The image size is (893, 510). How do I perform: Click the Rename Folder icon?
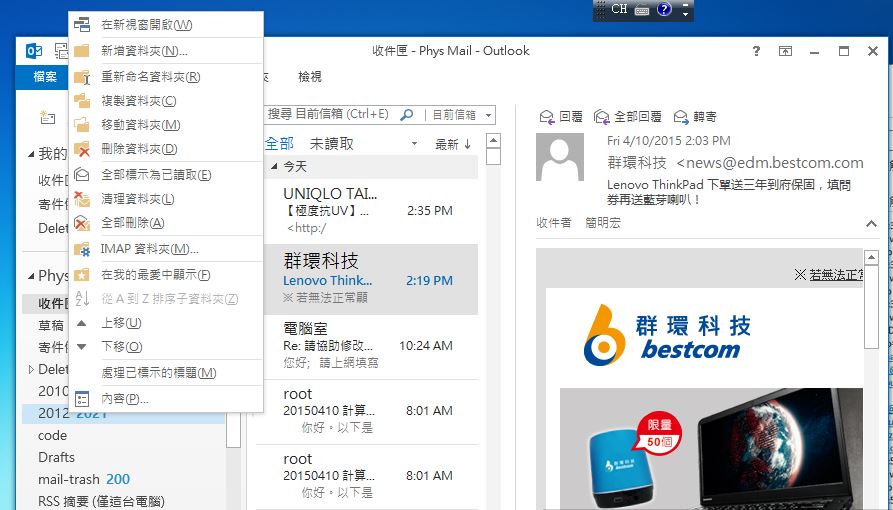(x=82, y=76)
